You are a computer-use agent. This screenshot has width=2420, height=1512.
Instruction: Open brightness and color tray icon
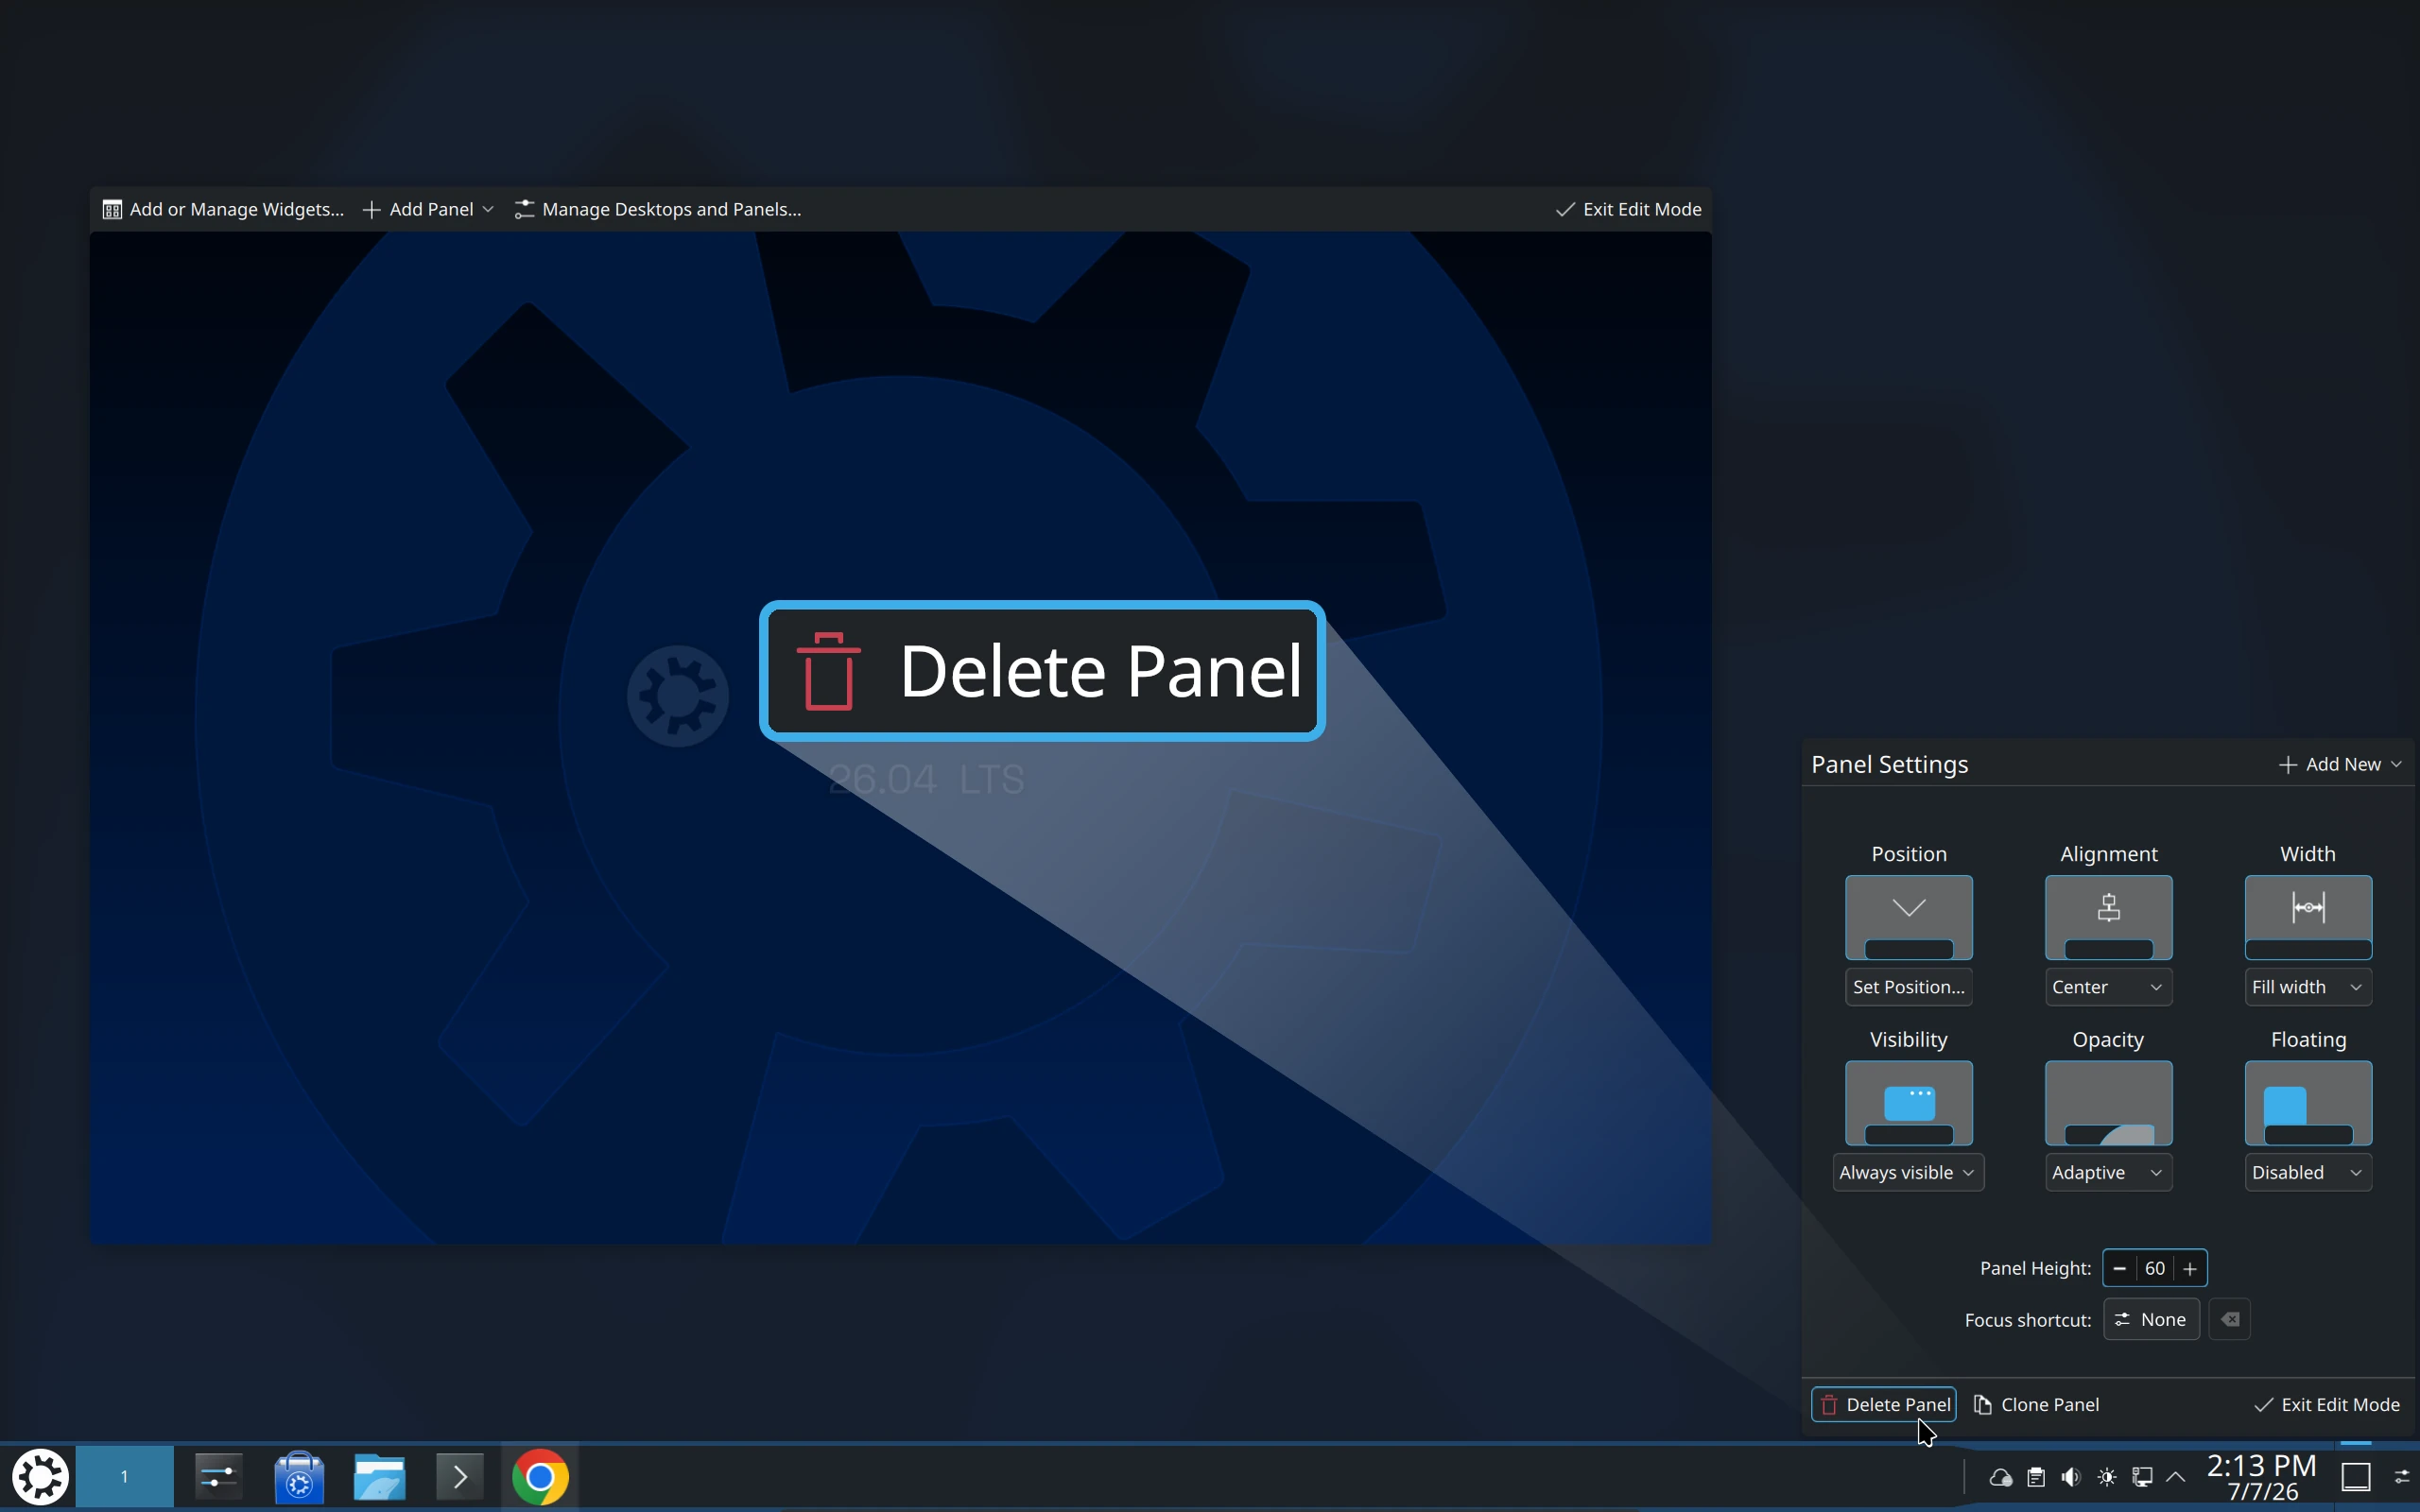(x=2106, y=1477)
